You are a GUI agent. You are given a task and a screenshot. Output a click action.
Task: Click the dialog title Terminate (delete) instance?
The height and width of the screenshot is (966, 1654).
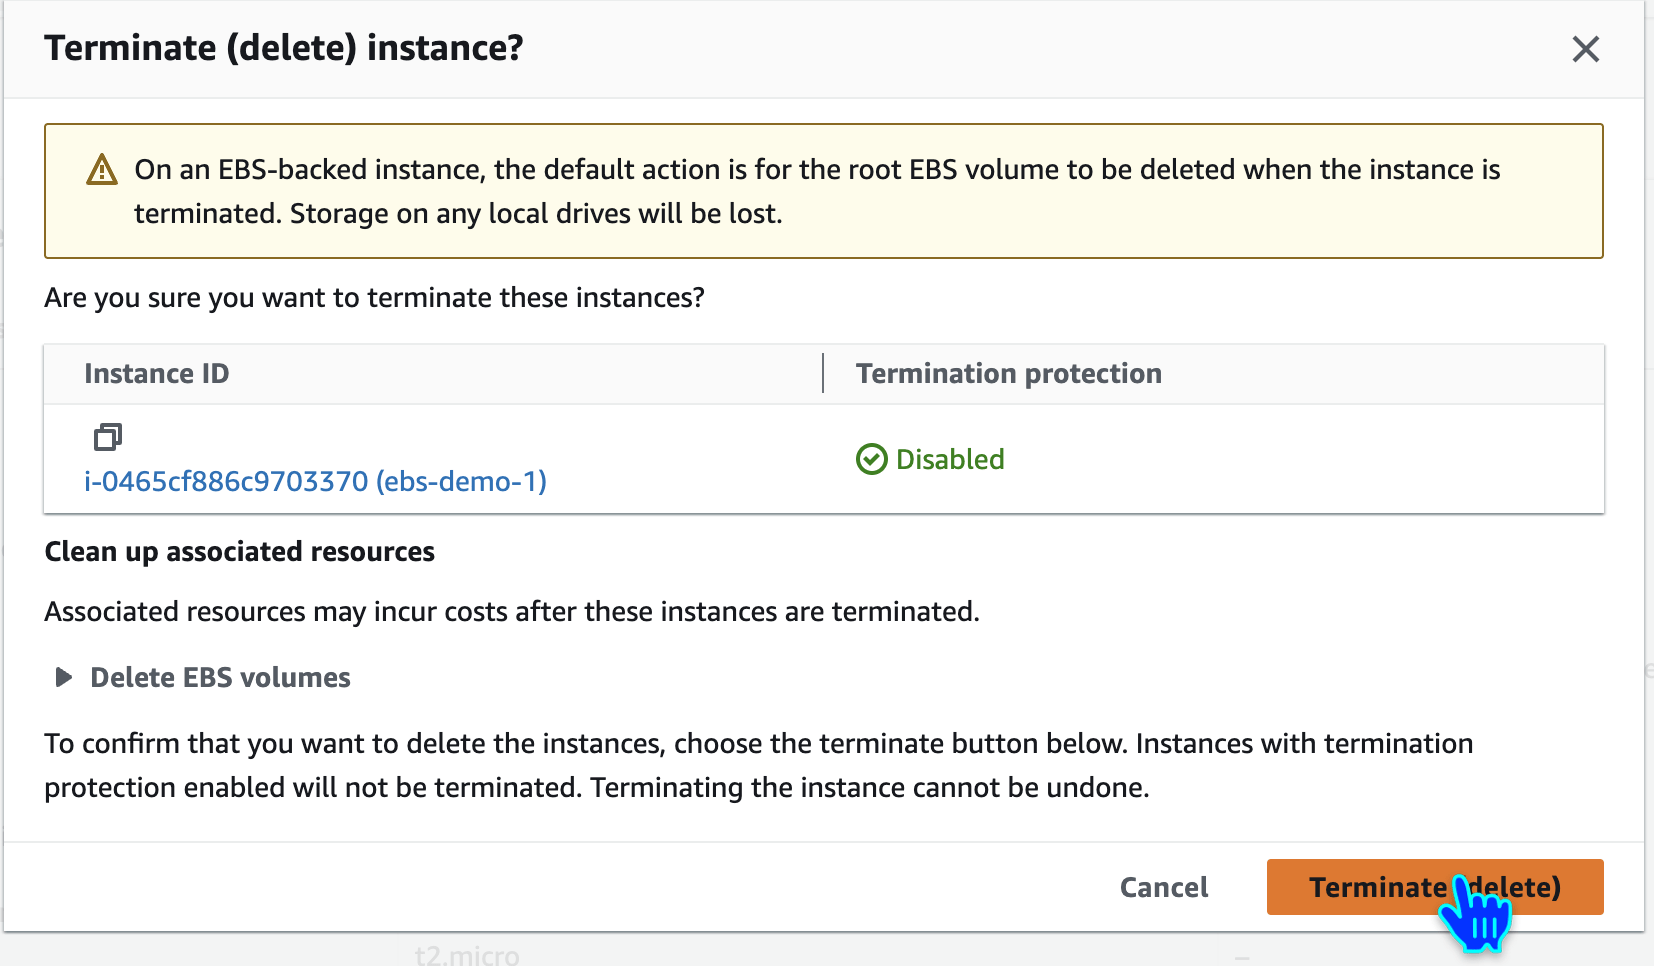pos(284,48)
